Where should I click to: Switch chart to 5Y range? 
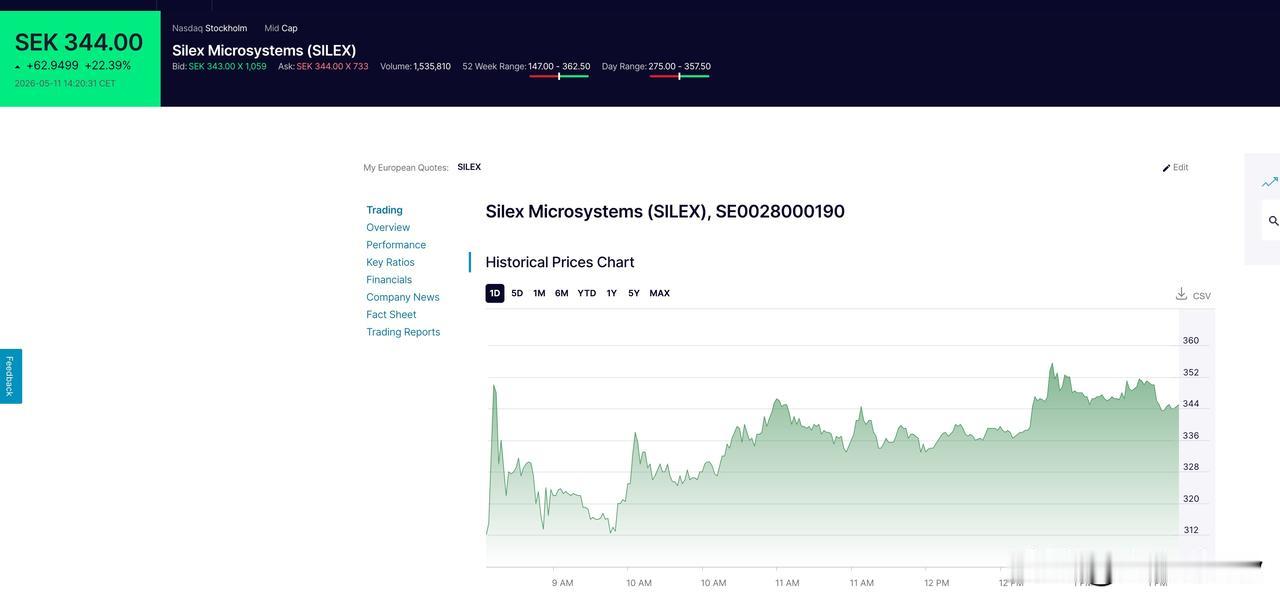(x=634, y=293)
